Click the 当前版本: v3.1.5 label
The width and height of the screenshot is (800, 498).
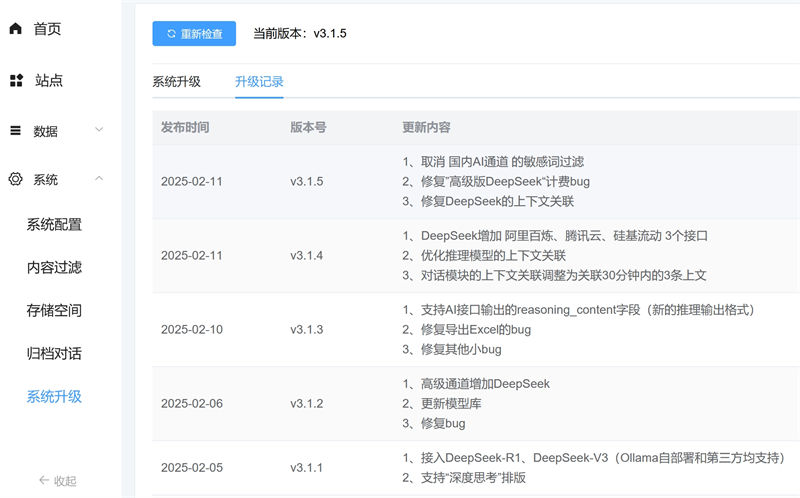(300, 34)
